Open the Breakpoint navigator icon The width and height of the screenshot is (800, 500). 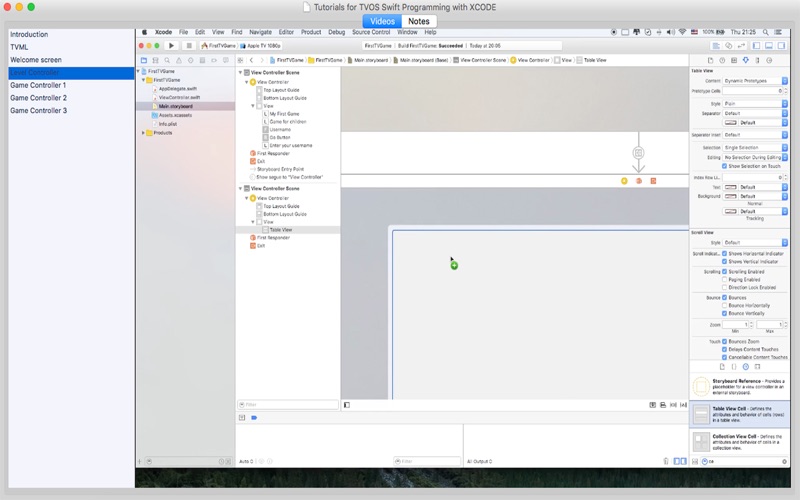(x=214, y=60)
